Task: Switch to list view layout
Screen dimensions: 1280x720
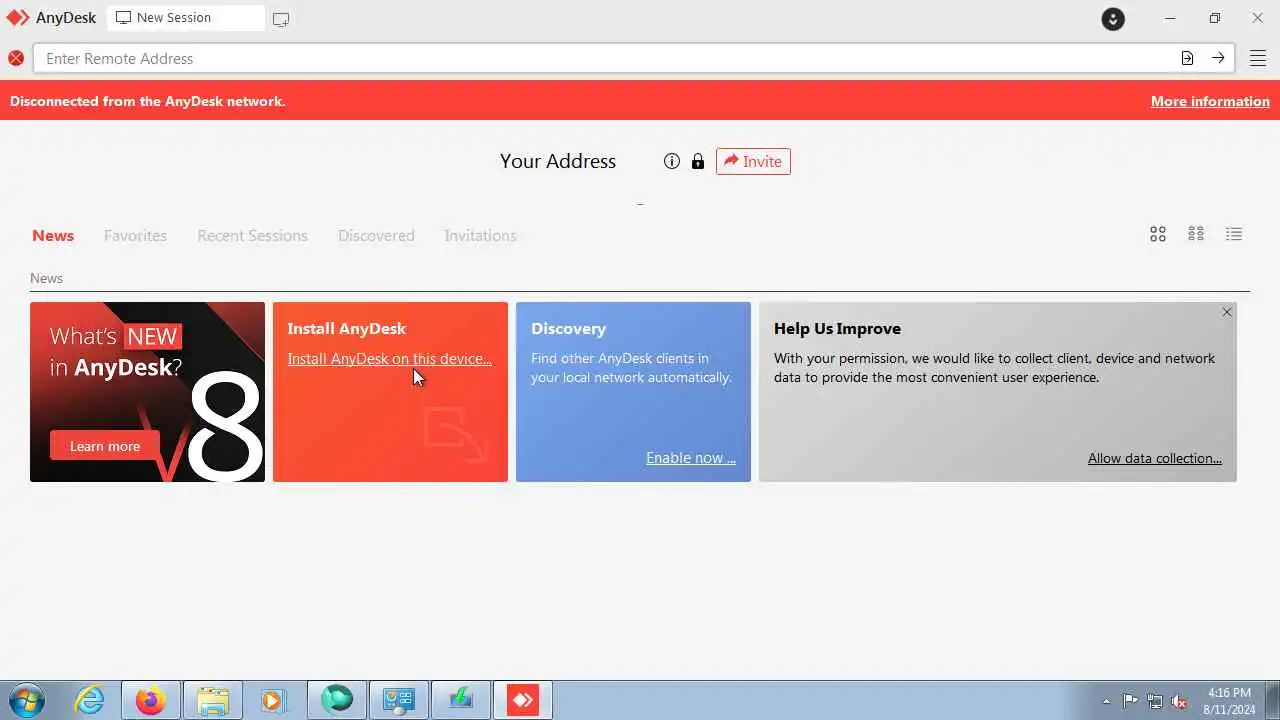Action: click(x=1234, y=234)
